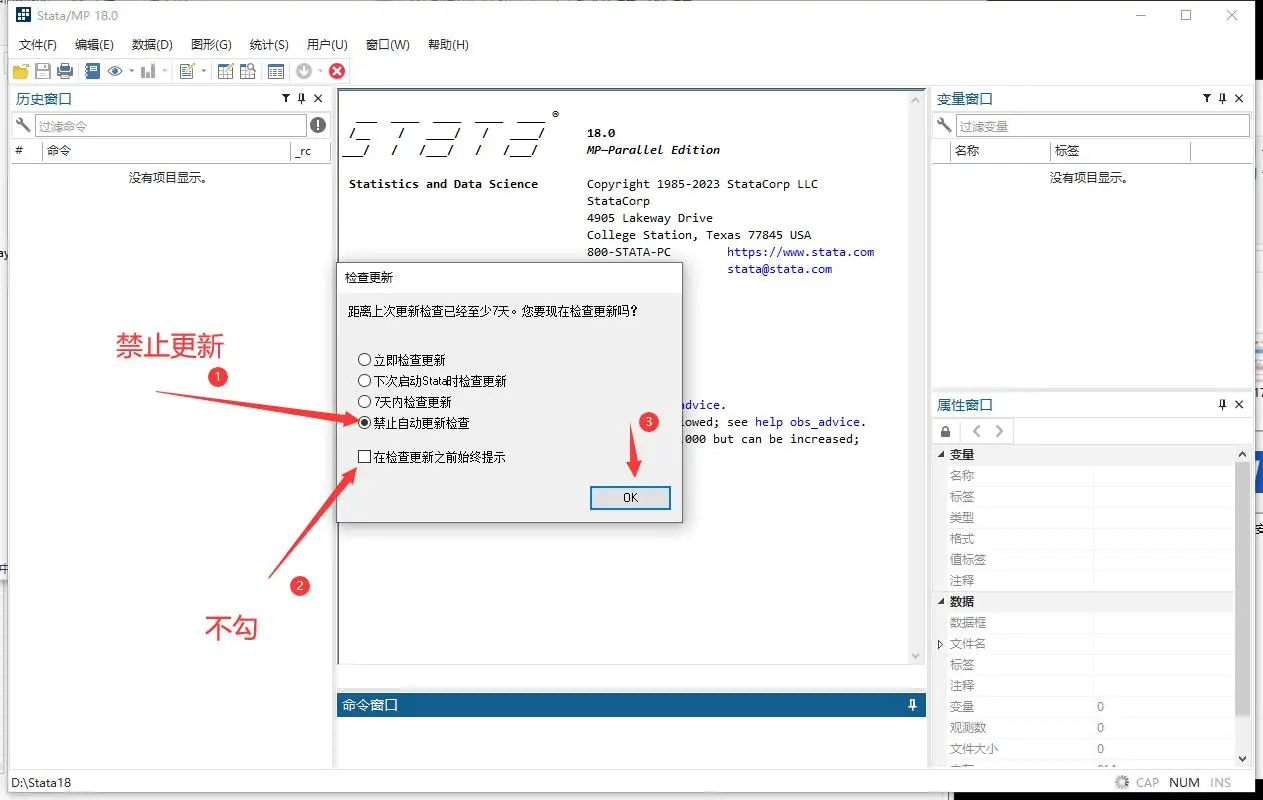Screen dimensions: 1263x800
Task: Expand 文件名 in the 数据 section
Action: [x=939, y=643]
